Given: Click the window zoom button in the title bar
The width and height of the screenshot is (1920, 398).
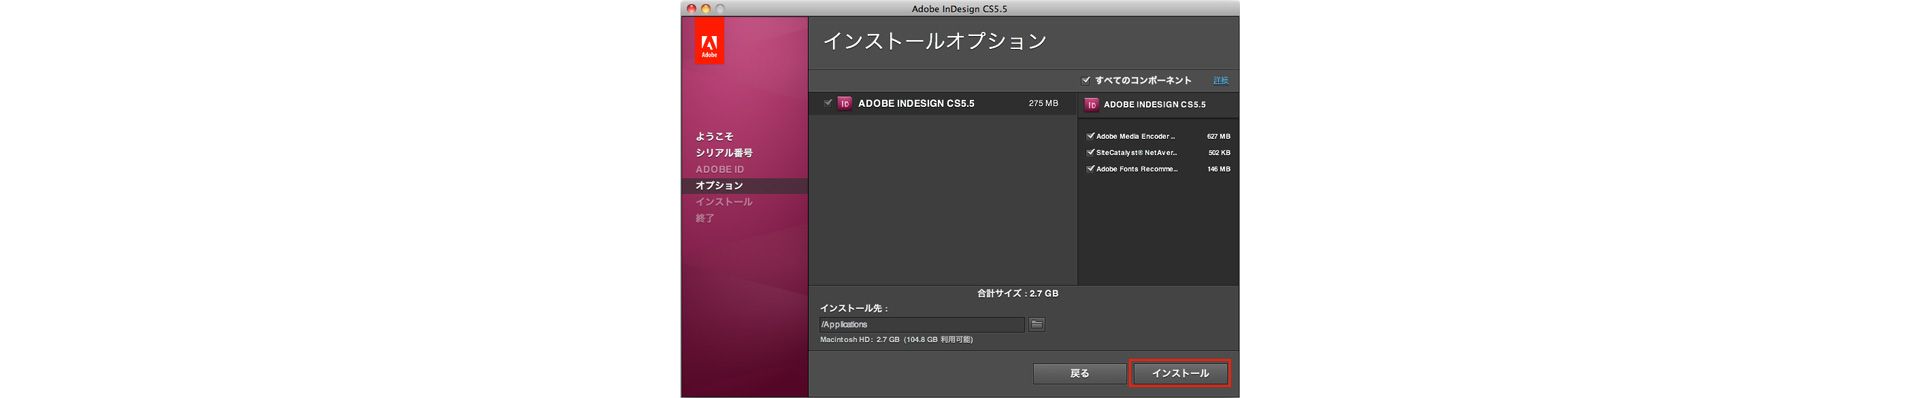Looking at the screenshot, I should click(x=720, y=8).
